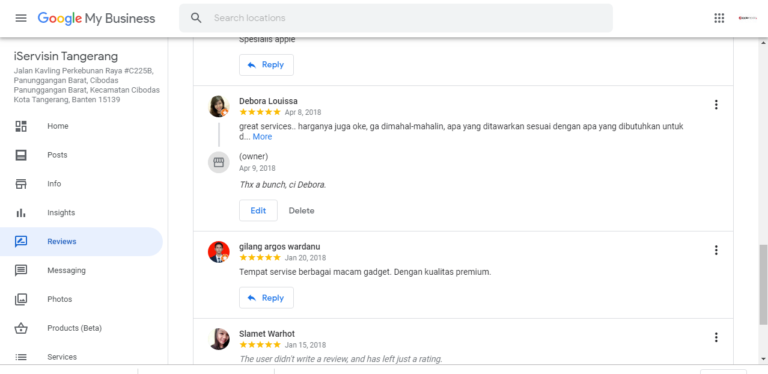This screenshot has width=768, height=374.
Task: Click the Search locations field
Action: (x=396, y=18)
